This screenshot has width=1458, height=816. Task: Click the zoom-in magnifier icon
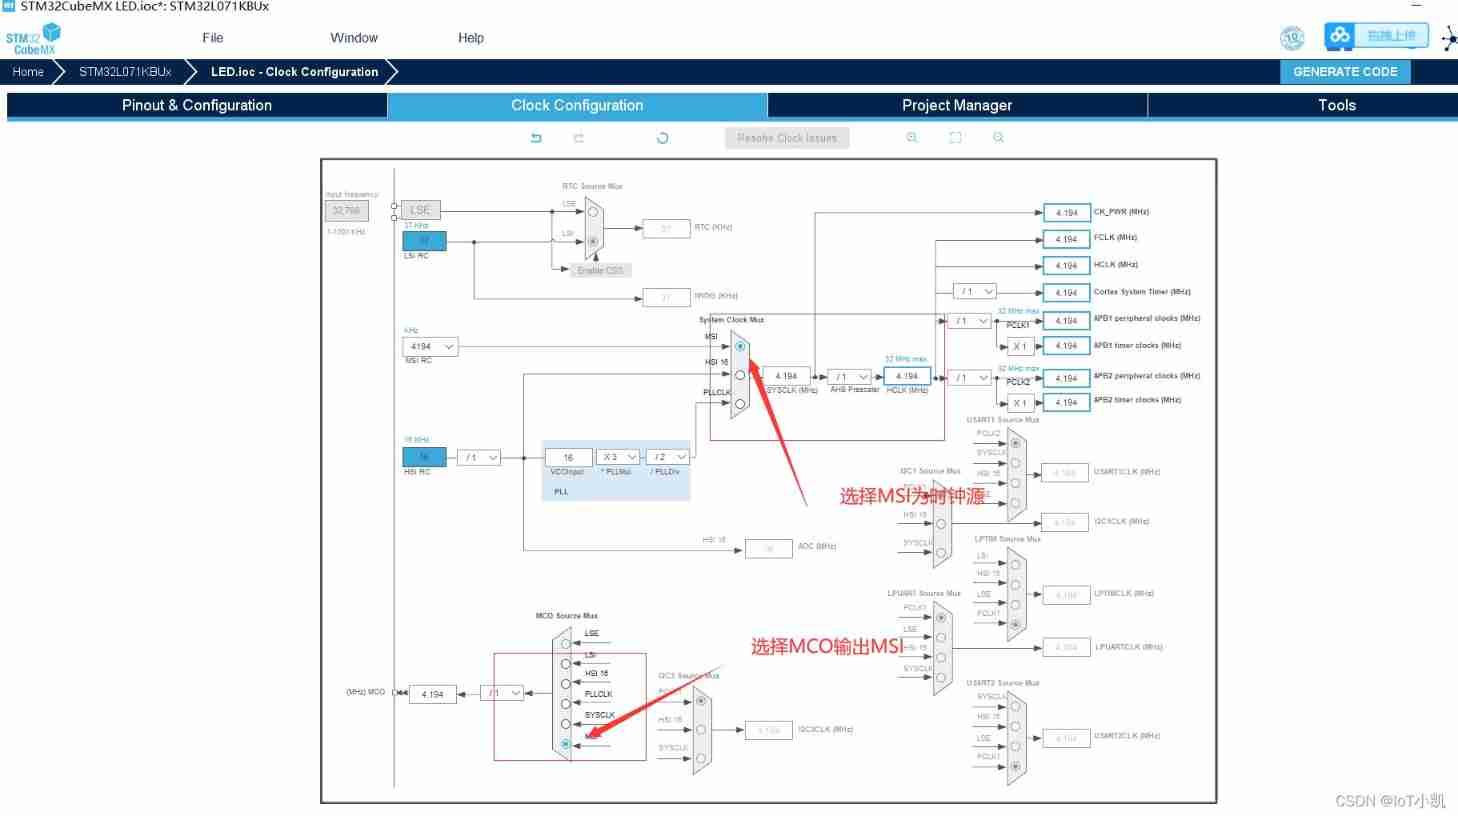pyautogui.click(x=912, y=138)
